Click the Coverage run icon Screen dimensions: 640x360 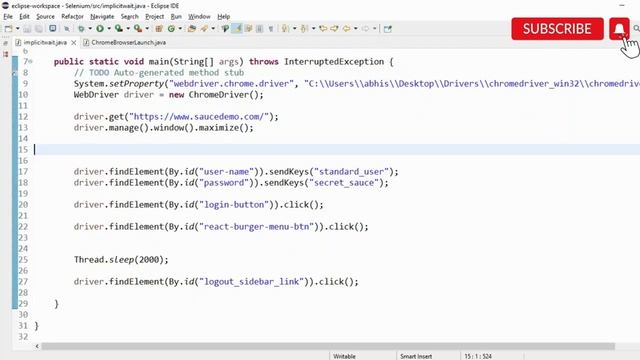tap(119, 29)
